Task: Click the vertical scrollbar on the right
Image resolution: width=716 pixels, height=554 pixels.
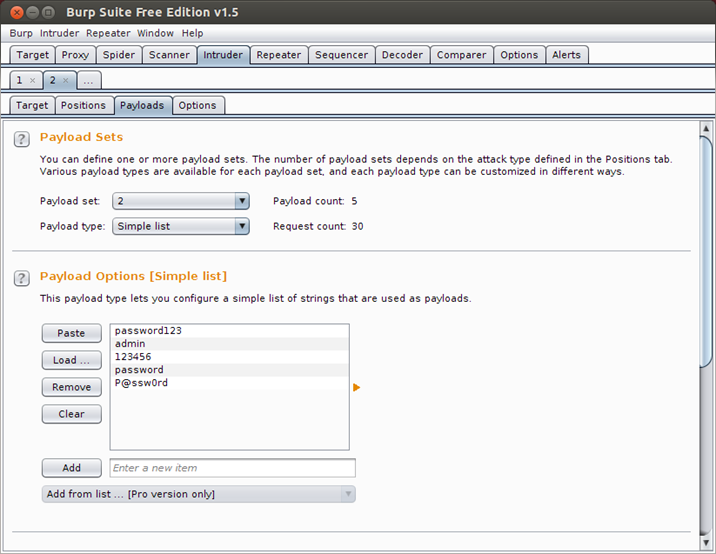Action: [707, 250]
